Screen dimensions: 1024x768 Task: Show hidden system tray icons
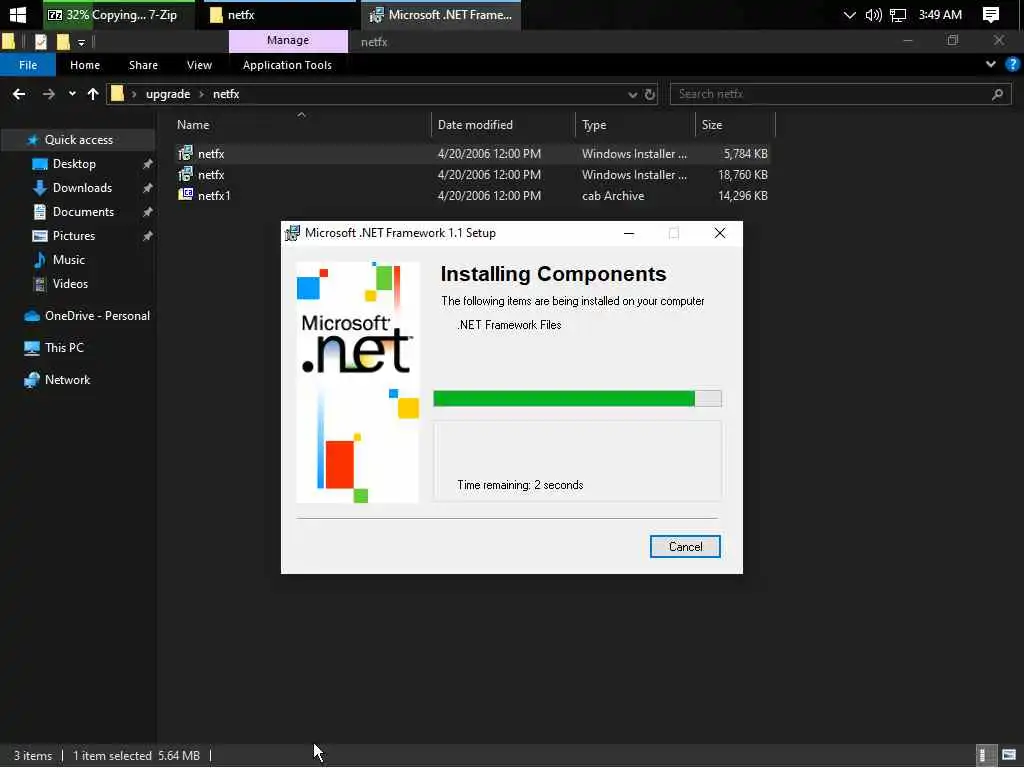click(x=849, y=14)
